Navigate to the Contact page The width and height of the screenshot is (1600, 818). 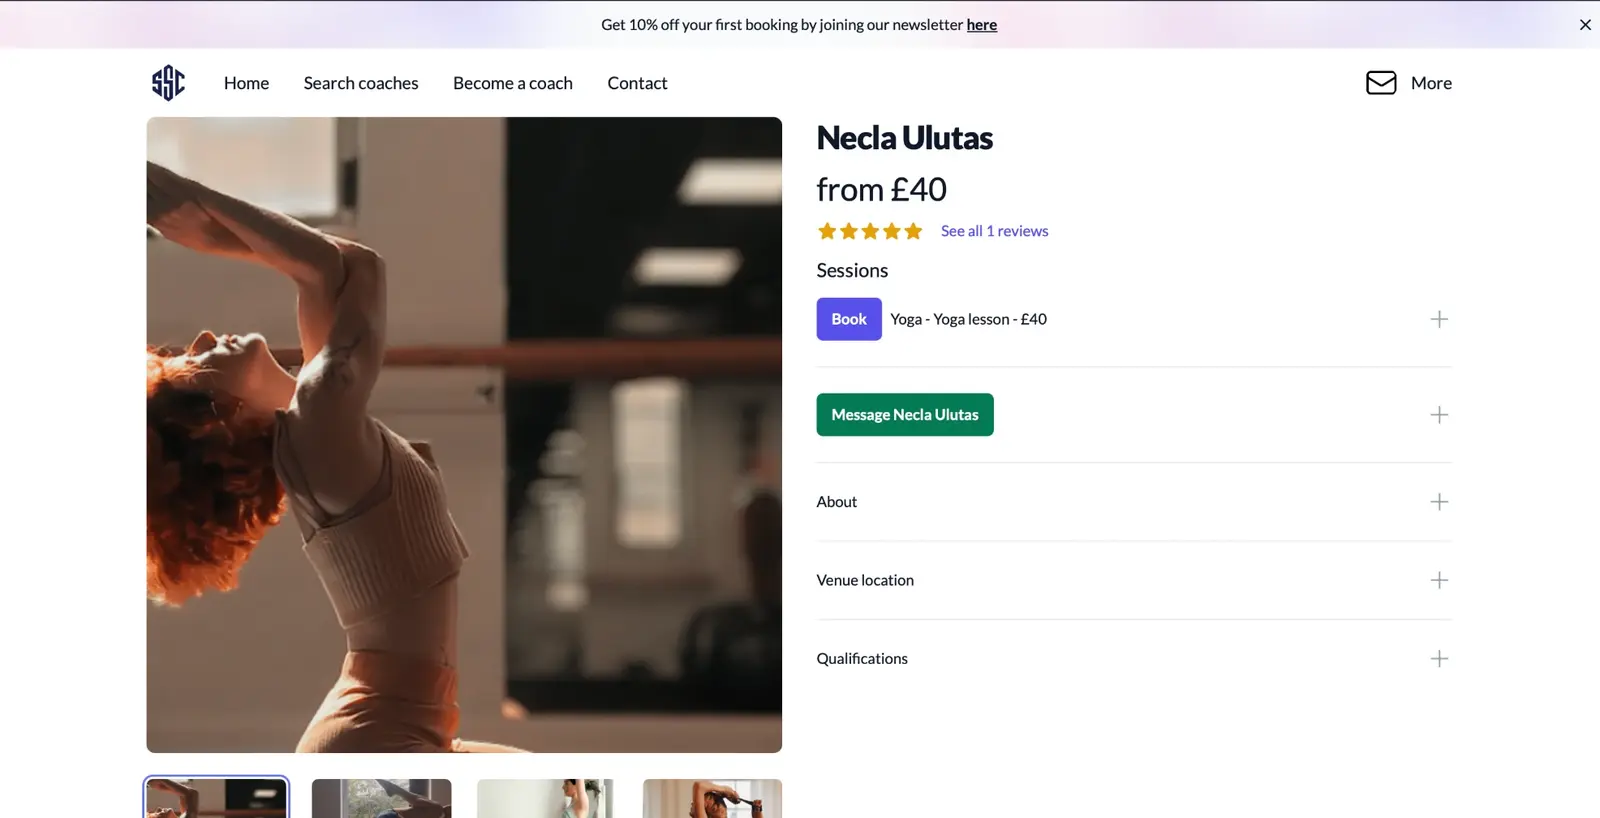pos(637,83)
